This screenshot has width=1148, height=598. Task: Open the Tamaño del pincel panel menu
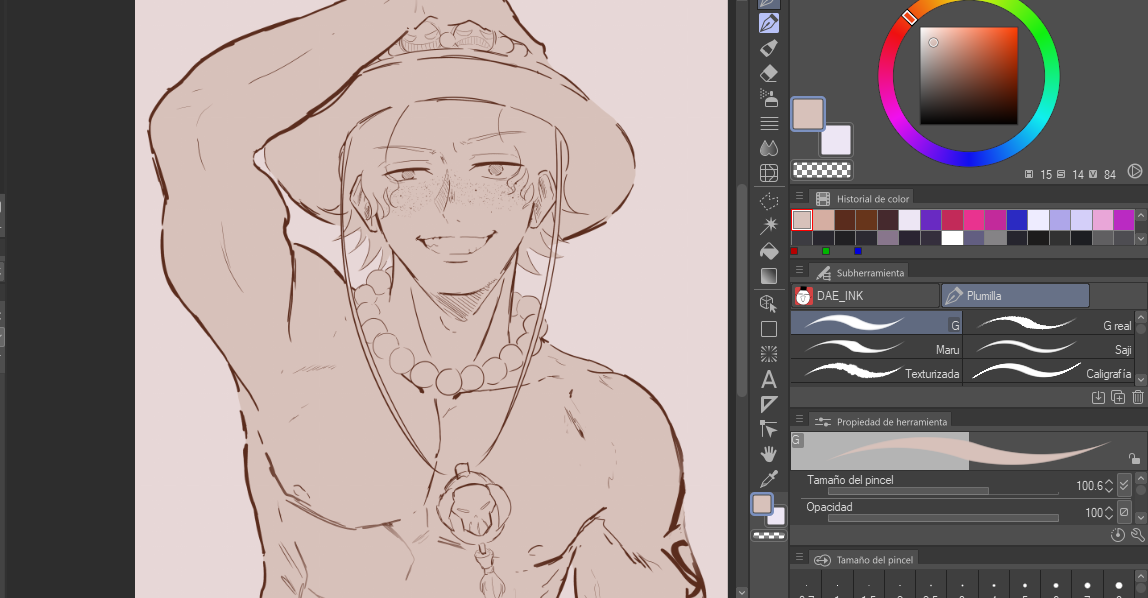click(800, 557)
